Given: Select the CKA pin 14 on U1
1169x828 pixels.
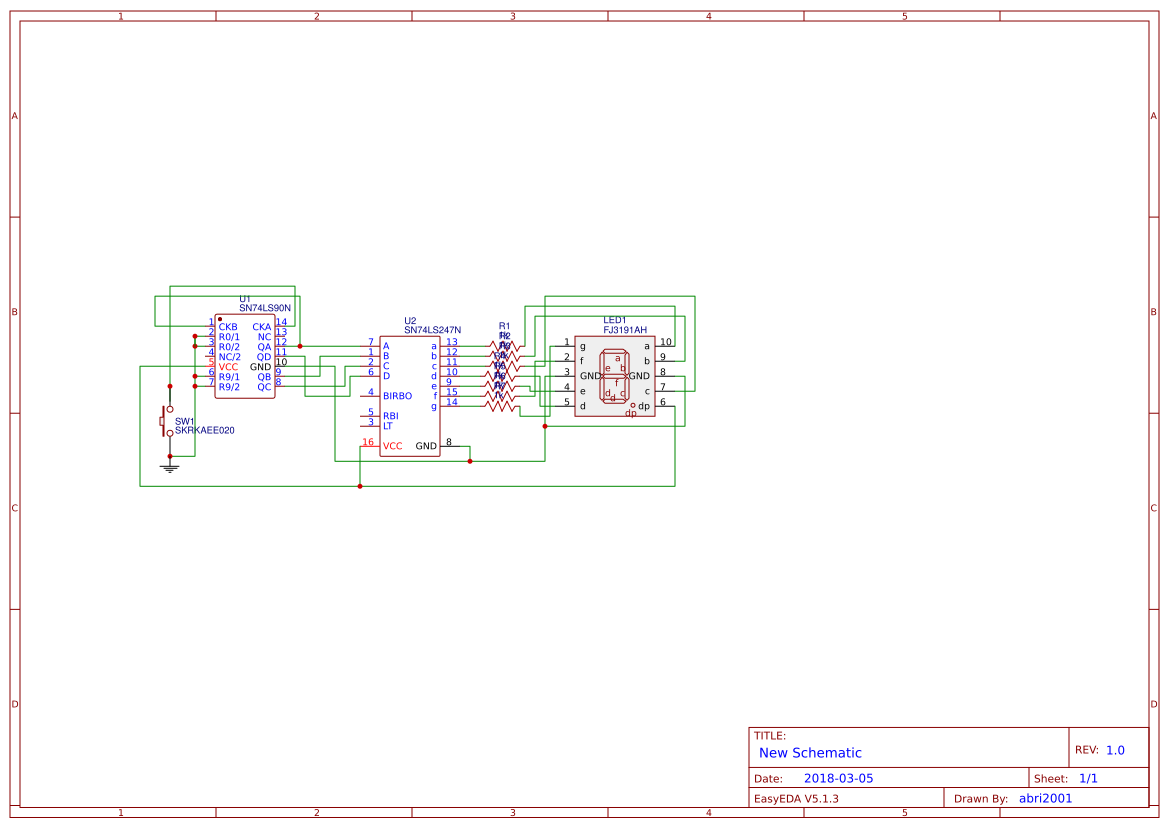Looking at the screenshot, I should (262, 327).
